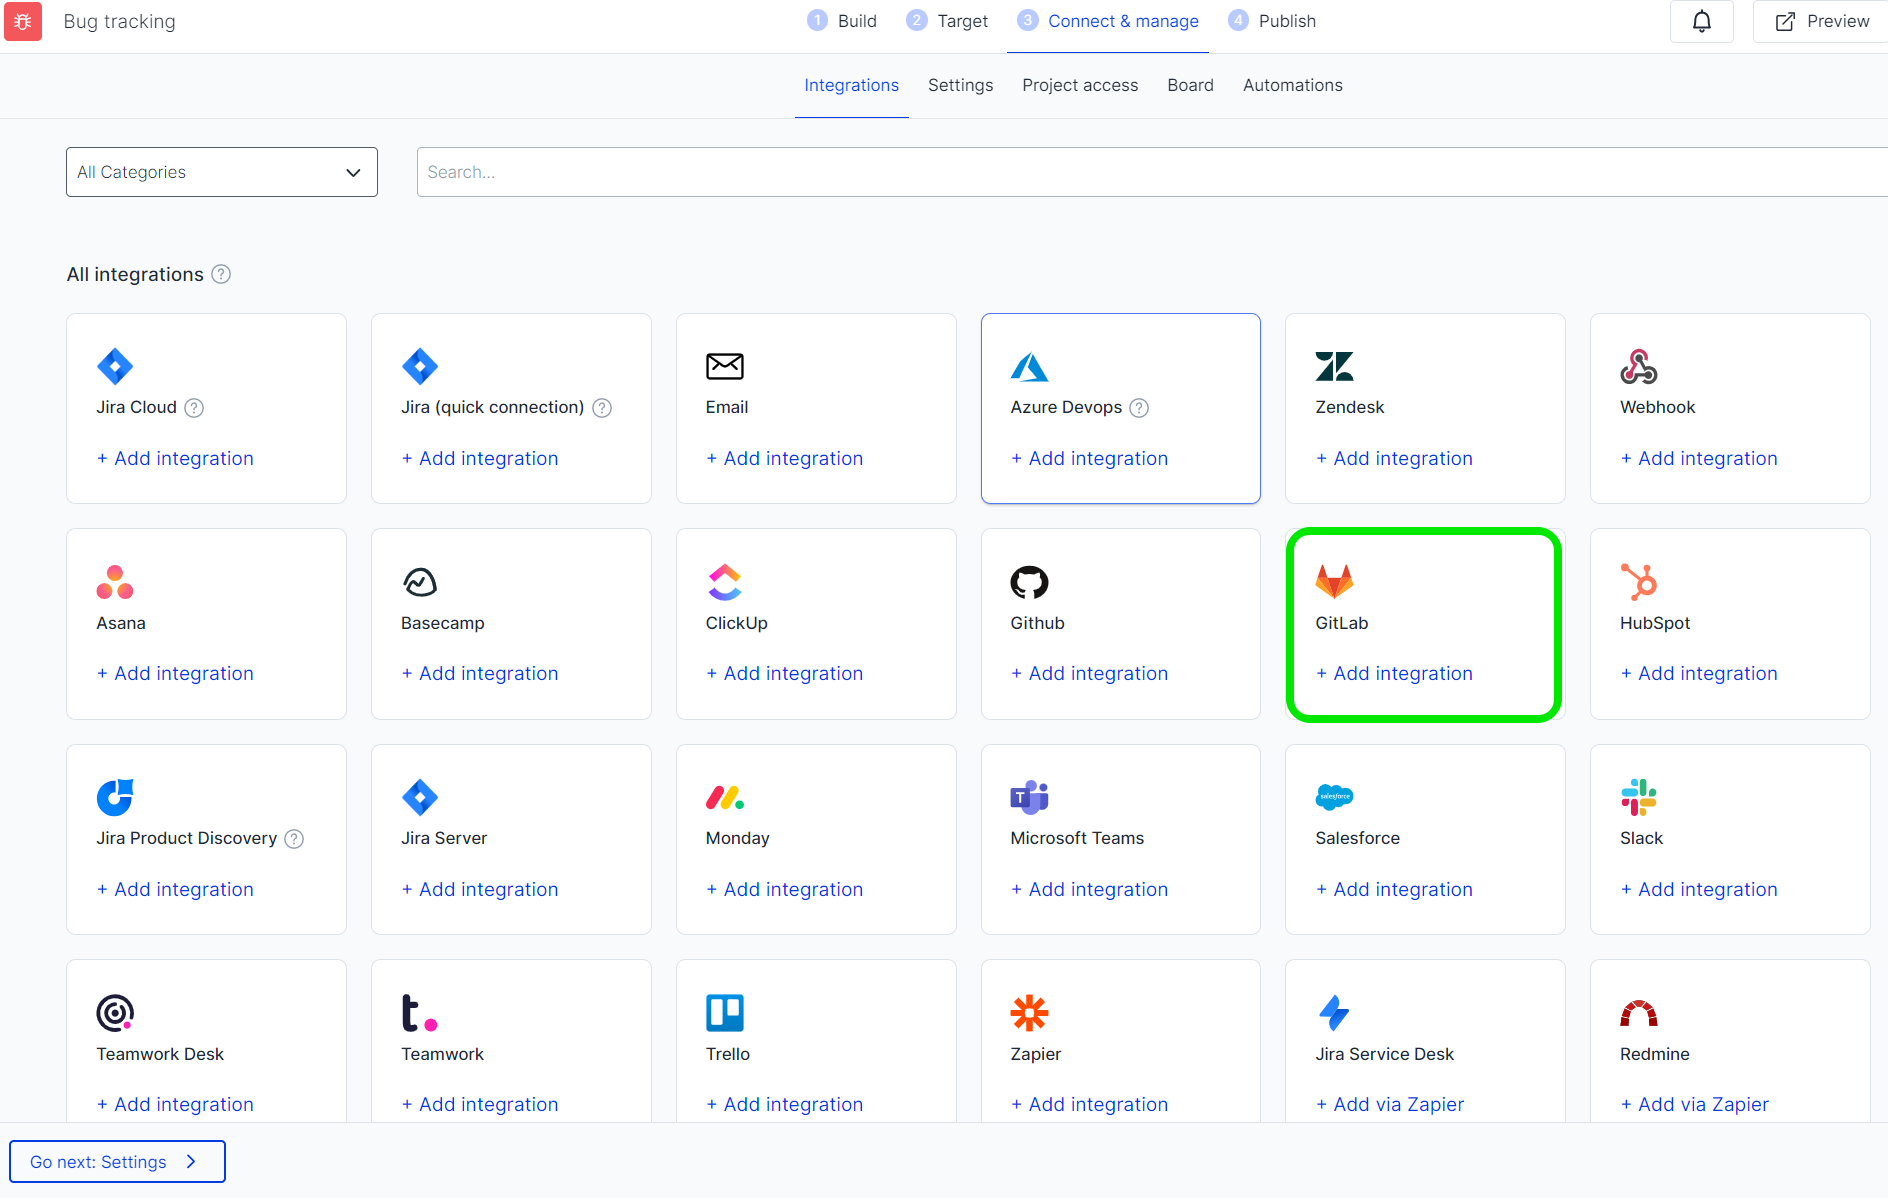Click the Webhook logo icon
This screenshot has height=1198, width=1888.
pyautogui.click(x=1639, y=366)
